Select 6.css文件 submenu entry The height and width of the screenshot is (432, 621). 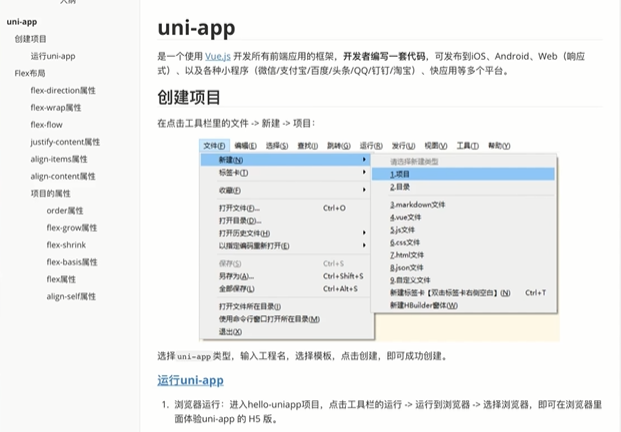point(463,242)
